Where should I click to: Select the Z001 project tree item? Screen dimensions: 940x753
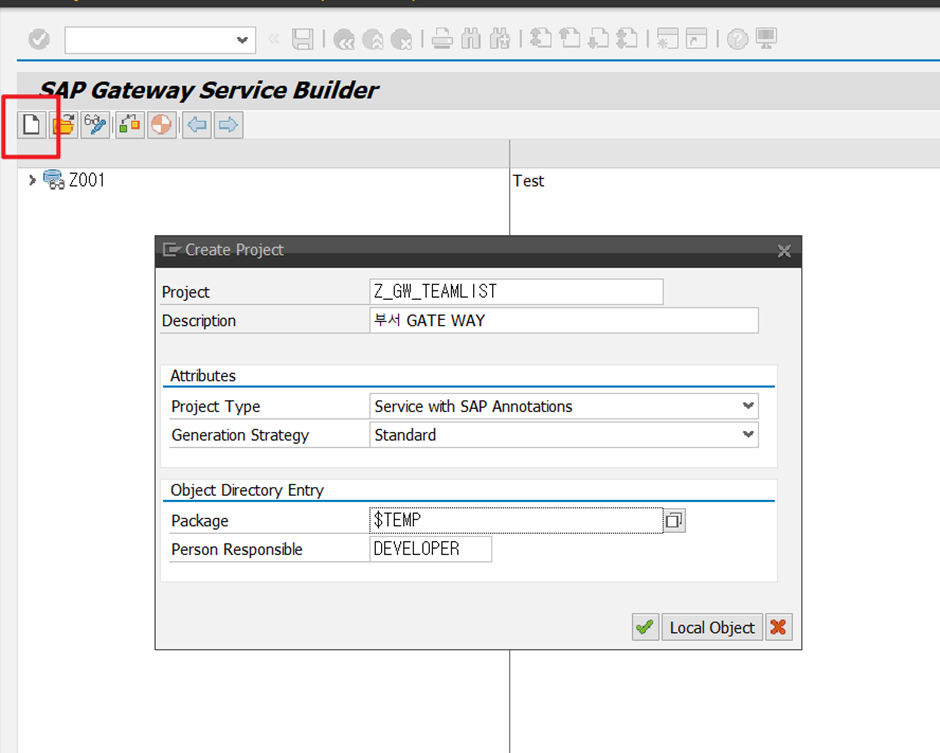[x=87, y=180]
